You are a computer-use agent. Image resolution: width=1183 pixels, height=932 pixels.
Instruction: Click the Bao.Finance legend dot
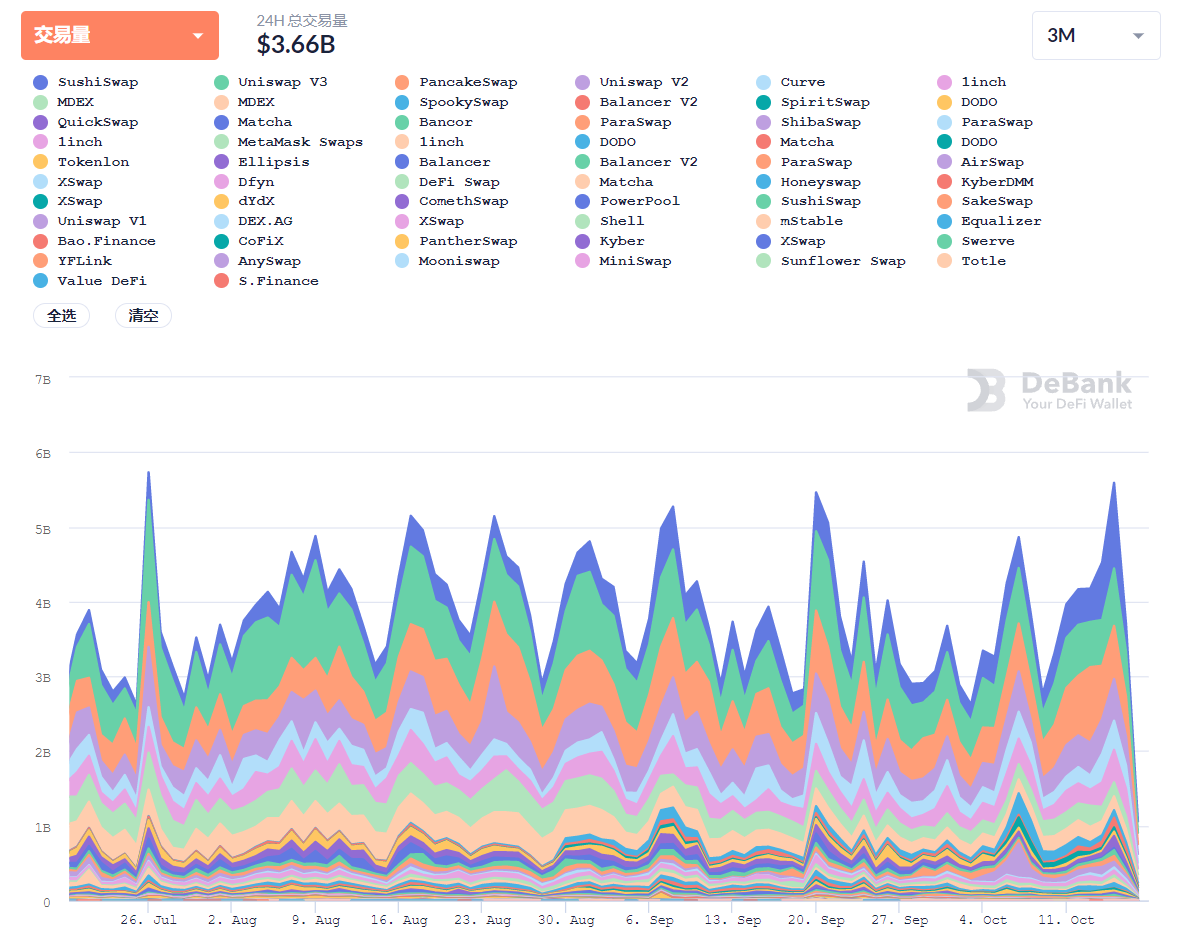click(41, 241)
